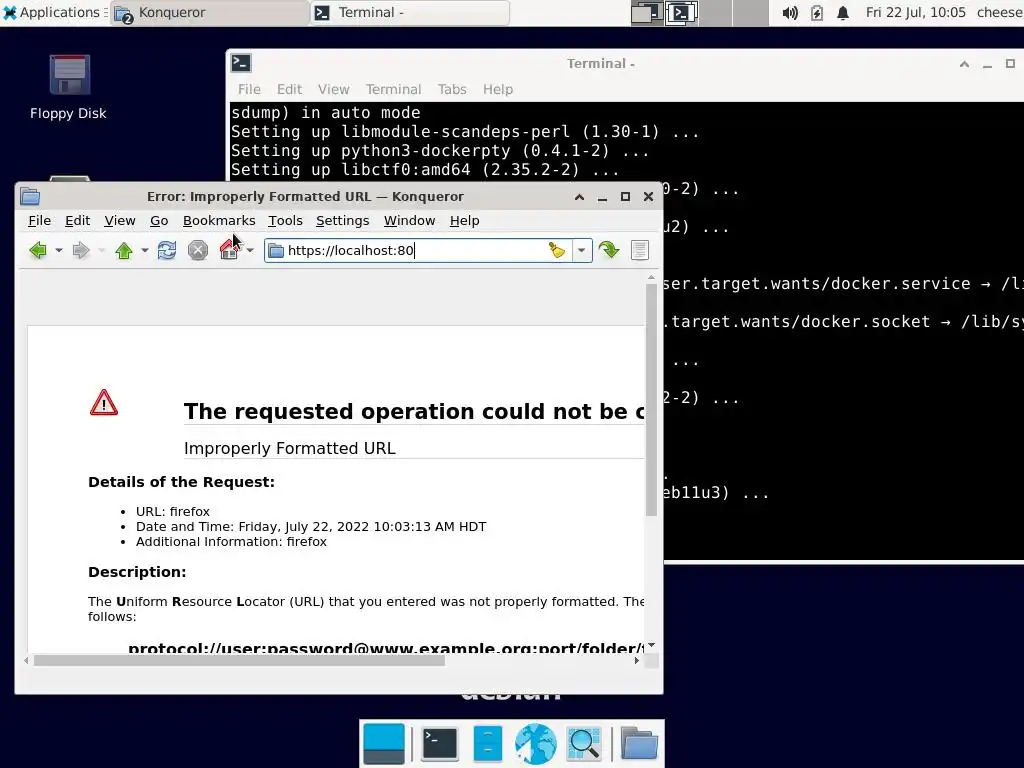Open the home folder icon in the dock

point(639,743)
